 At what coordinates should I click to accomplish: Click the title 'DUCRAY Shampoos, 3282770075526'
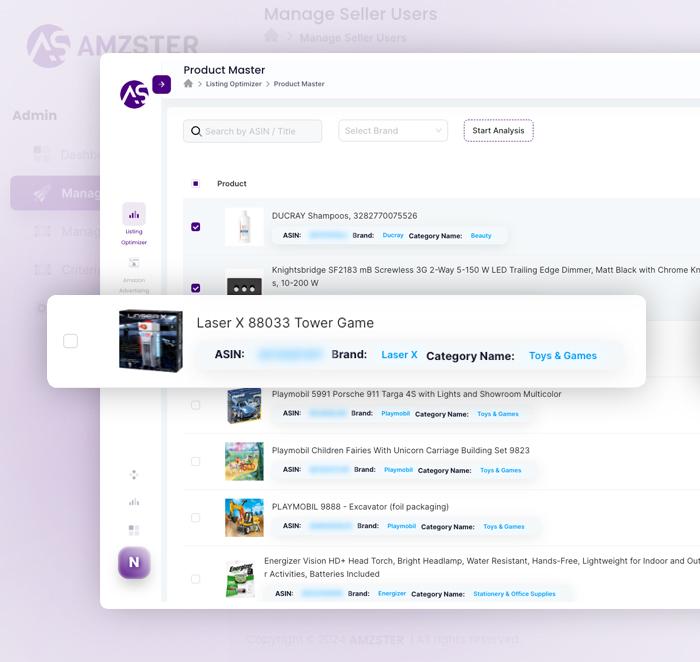click(344, 216)
